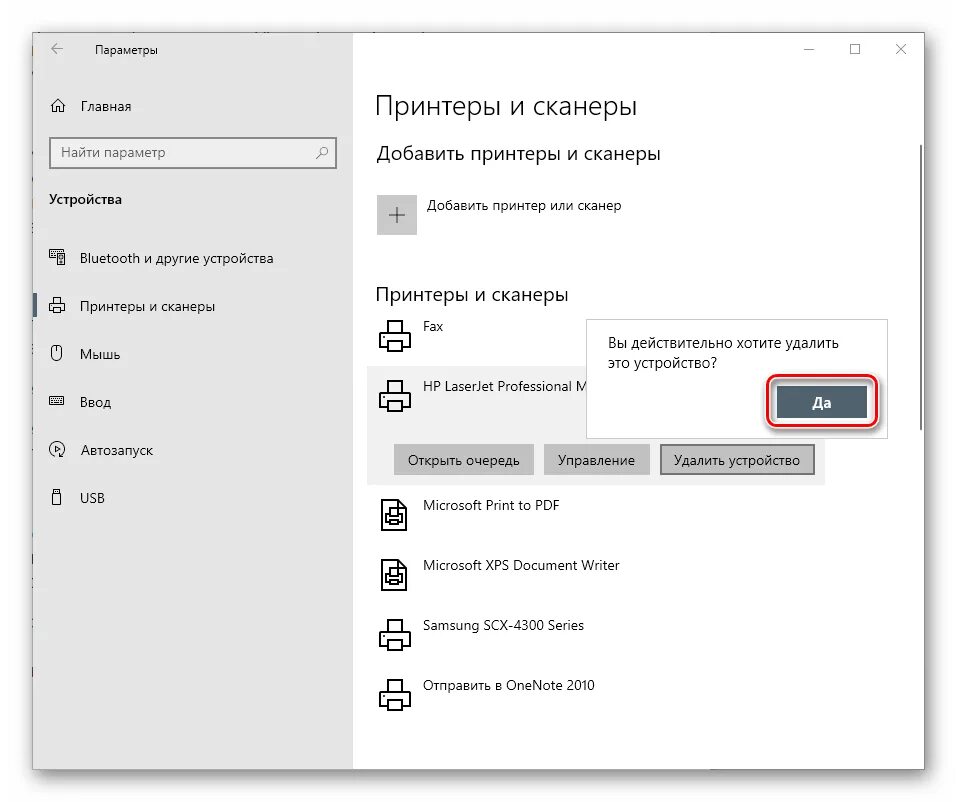The height and width of the screenshot is (802, 957).
Task: Select Главная in the sidebar
Action: point(106,106)
